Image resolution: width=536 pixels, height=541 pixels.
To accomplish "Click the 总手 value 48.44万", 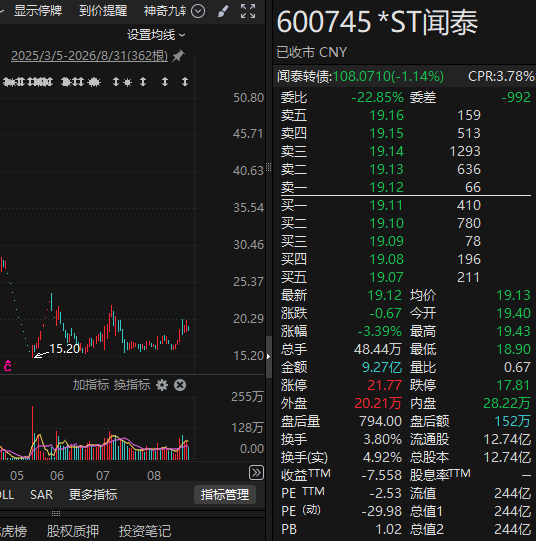I will (x=378, y=350).
